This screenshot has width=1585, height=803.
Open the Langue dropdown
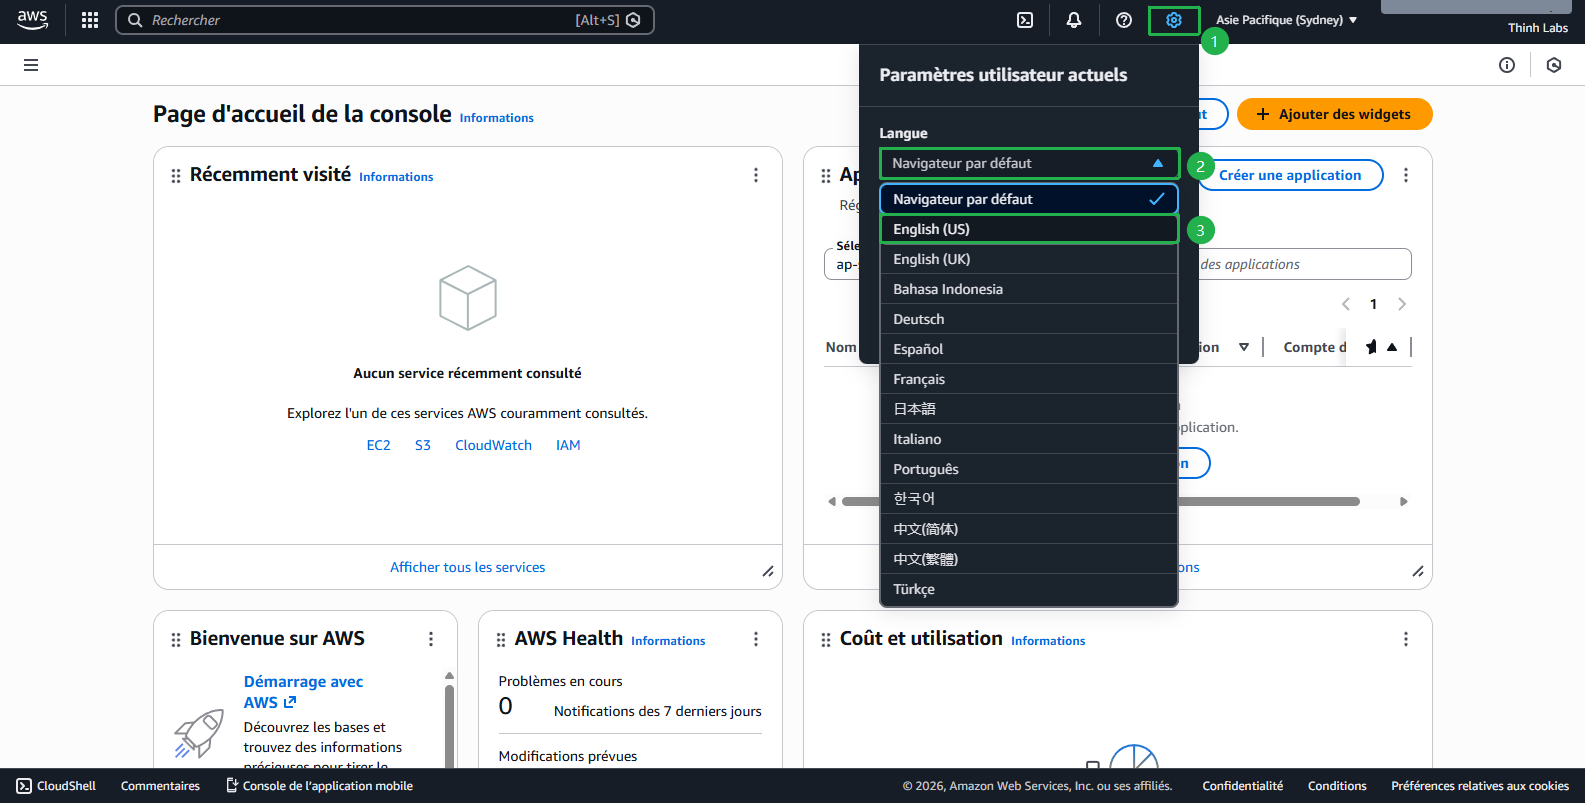tap(1029, 163)
